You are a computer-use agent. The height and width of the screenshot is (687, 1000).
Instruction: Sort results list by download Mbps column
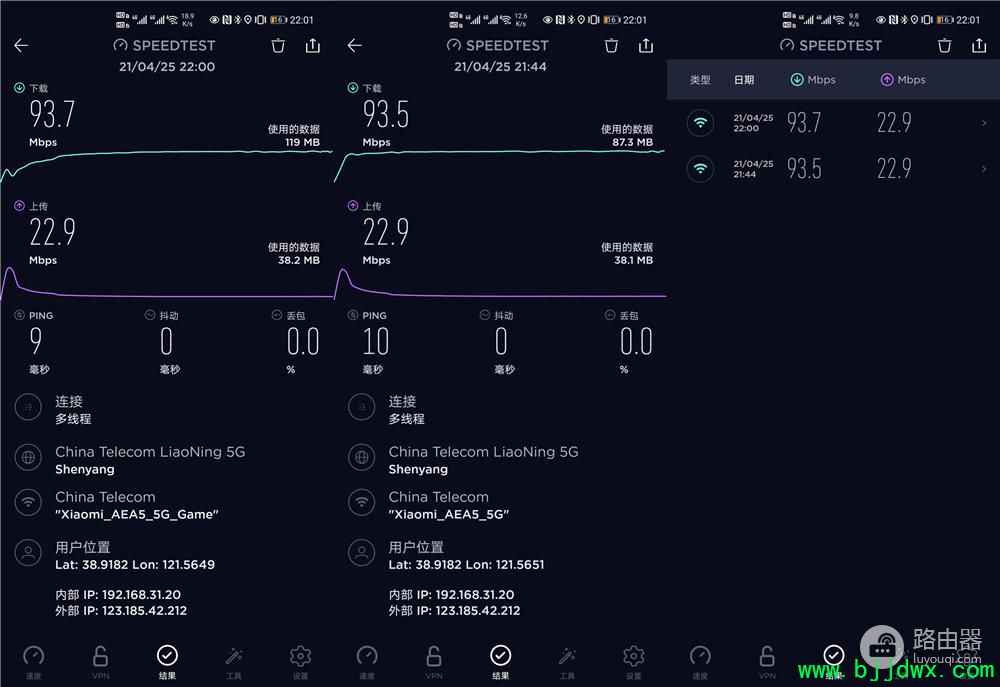(813, 80)
